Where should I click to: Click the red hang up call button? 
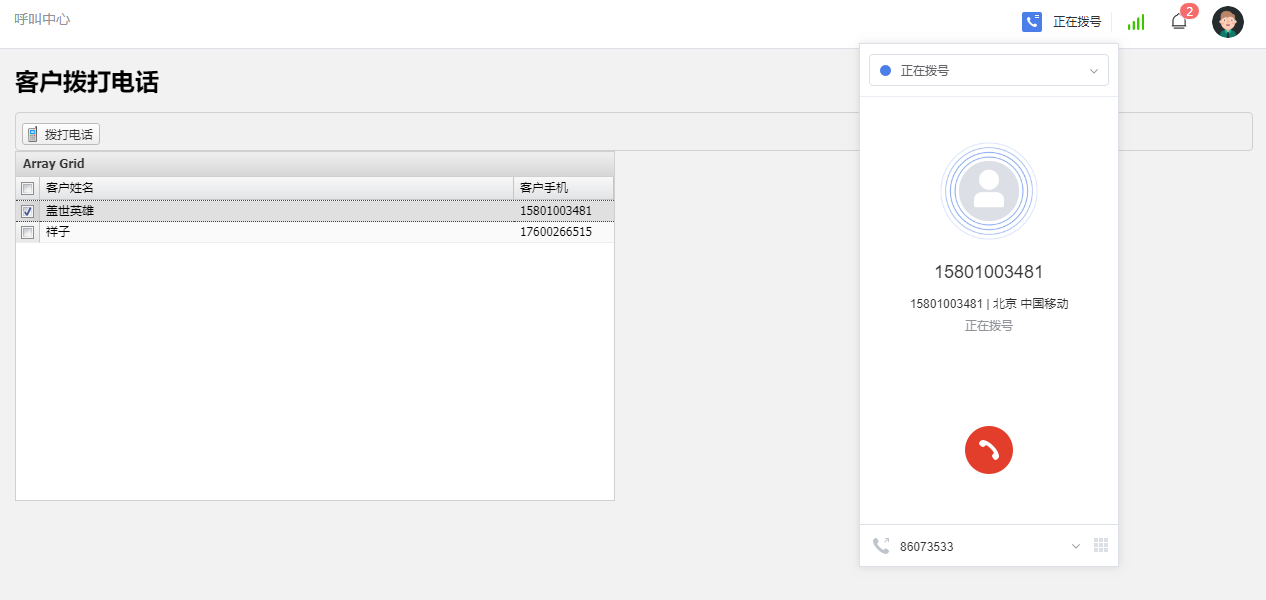click(x=988, y=450)
